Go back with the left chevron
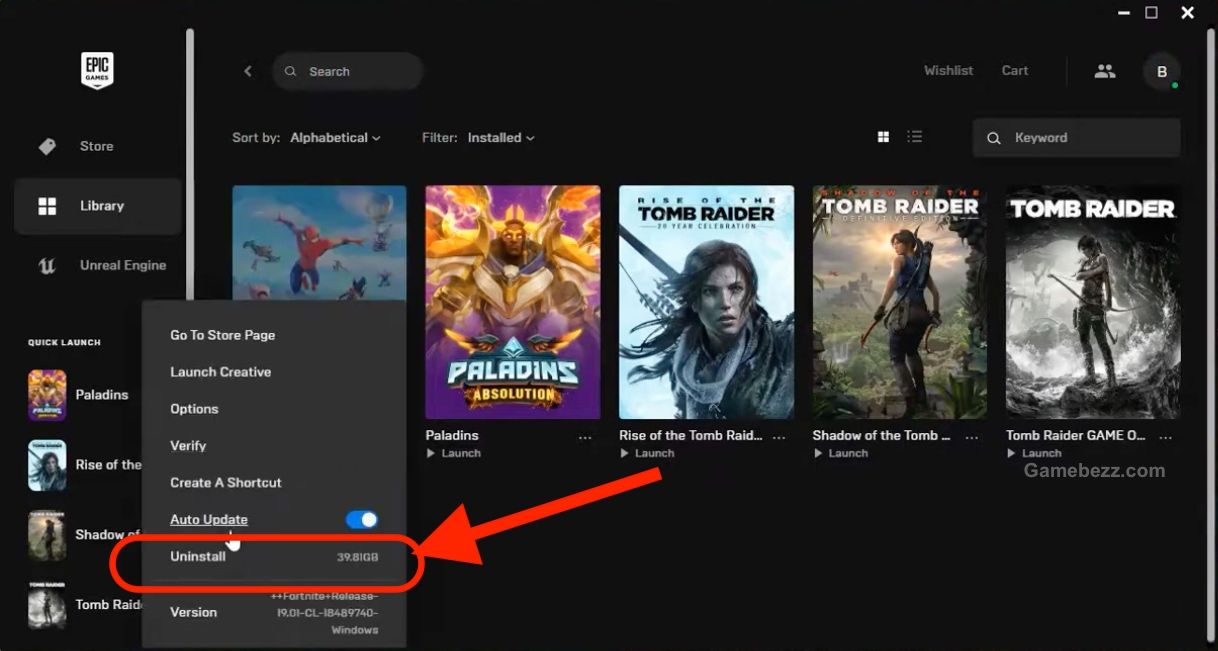The height and width of the screenshot is (651, 1218). pyautogui.click(x=248, y=71)
